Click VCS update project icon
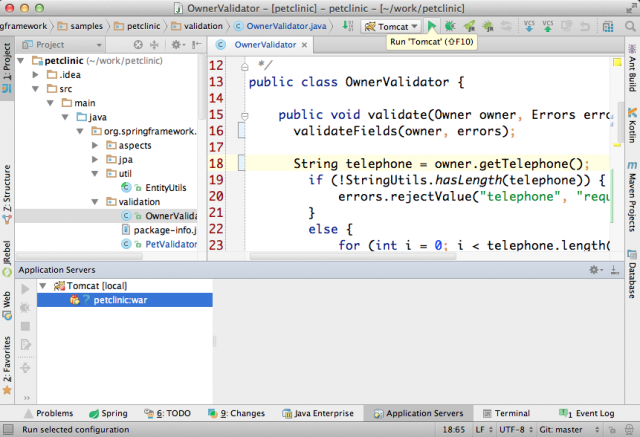The image size is (640, 437). point(529,26)
